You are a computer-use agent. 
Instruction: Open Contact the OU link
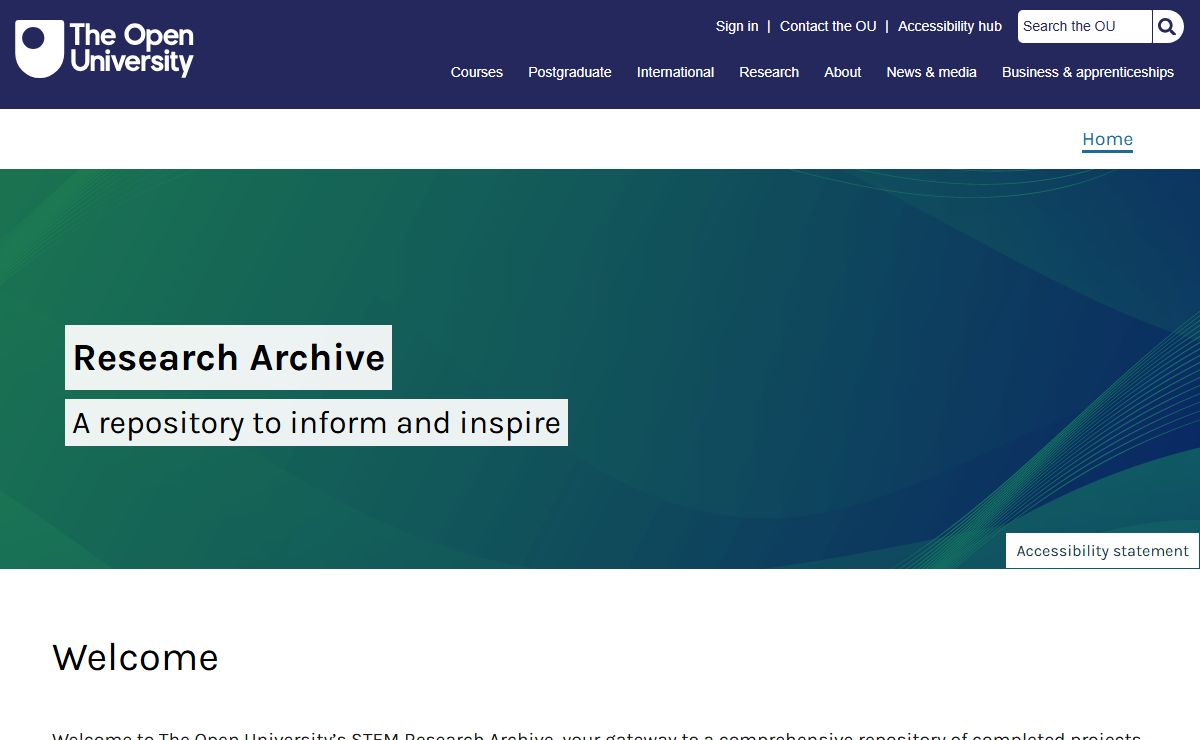tap(828, 27)
